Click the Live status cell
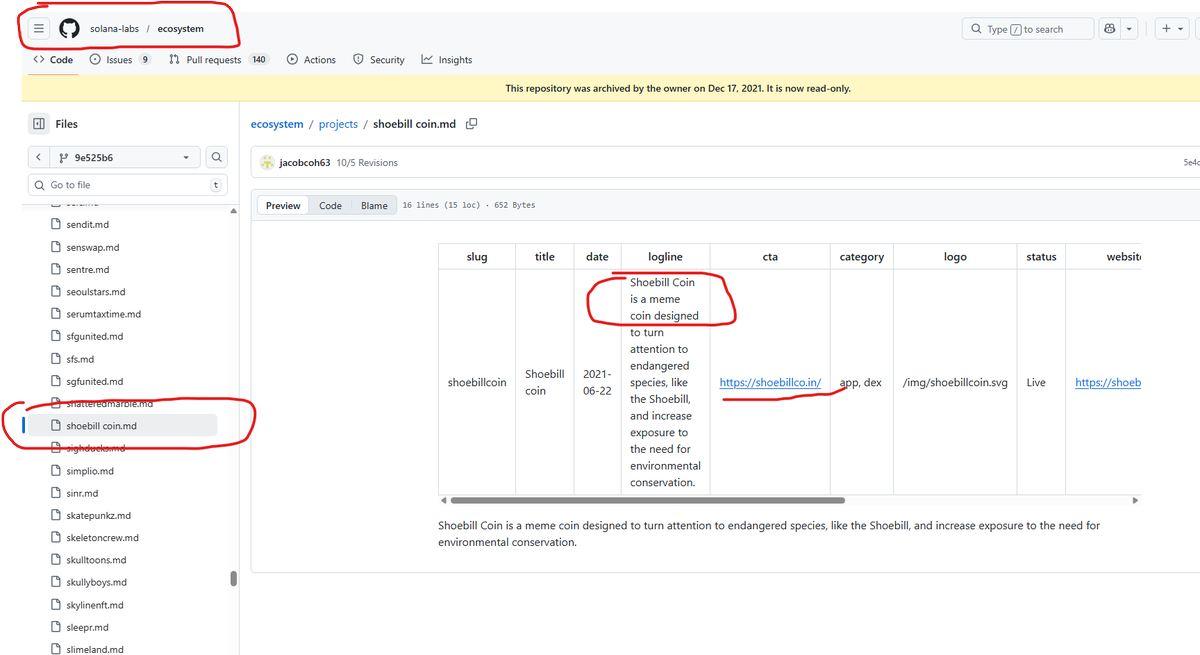Viewport: 1200px width, 655px height. click(x=1041, y=383)
